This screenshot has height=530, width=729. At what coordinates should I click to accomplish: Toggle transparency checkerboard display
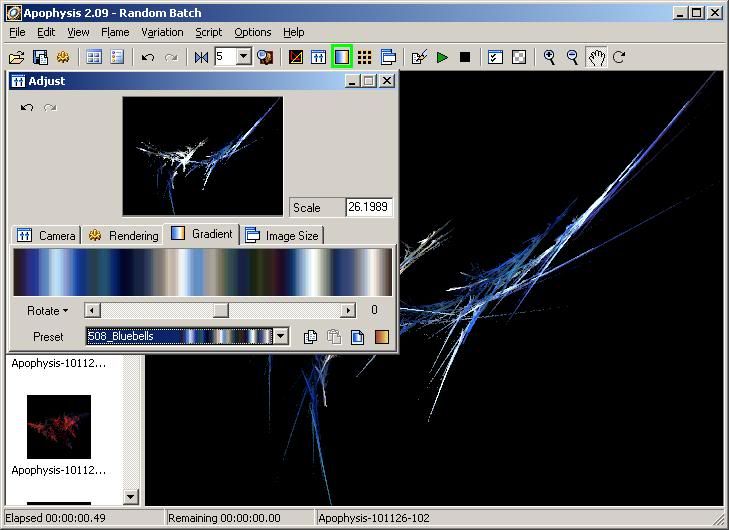(x=519, y=58)
